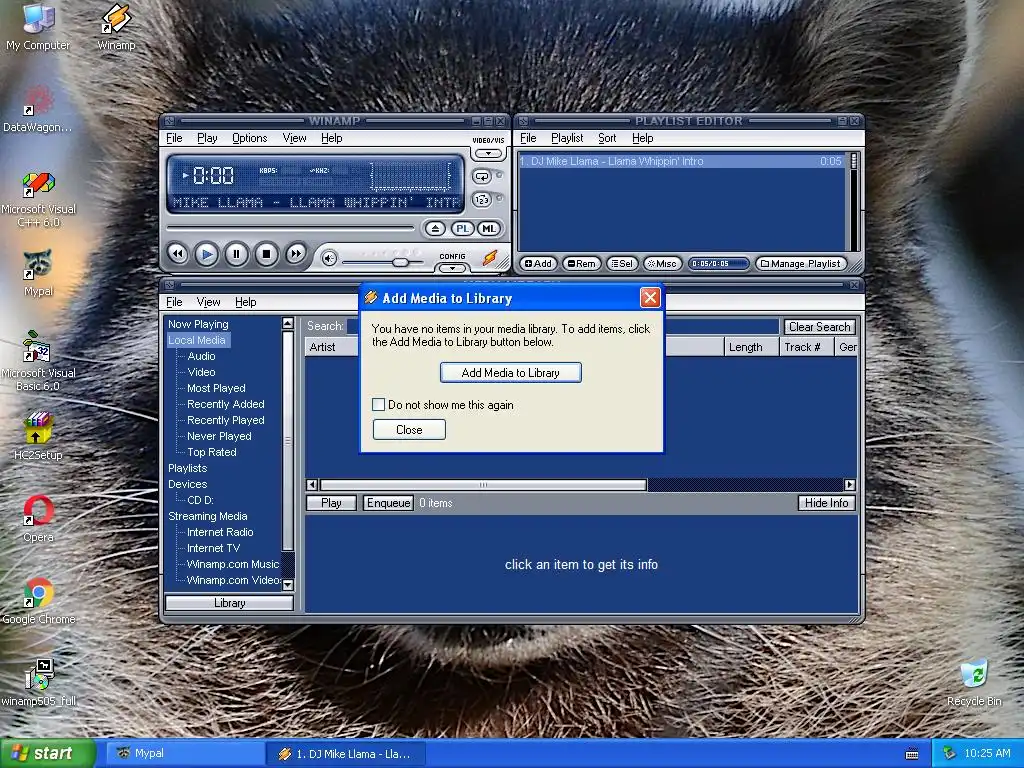1024x768 pixels.
Task: Select Internet Radio in Streaming Media
Action: tap(220, 532)
